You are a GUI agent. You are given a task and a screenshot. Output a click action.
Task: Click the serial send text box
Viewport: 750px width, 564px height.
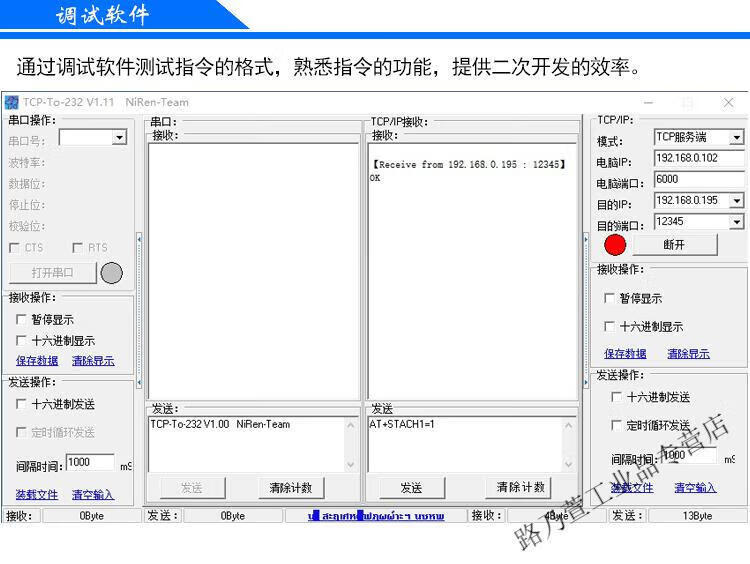tap(247, 445)
